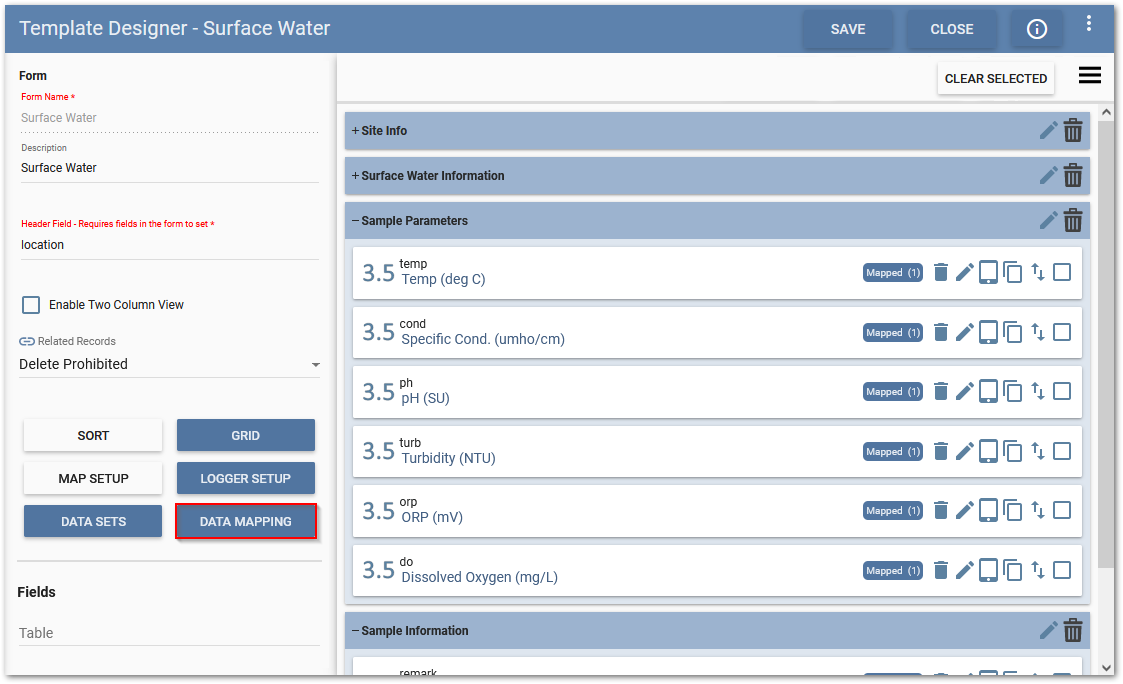This screenshot has height=684, width=1123.
Task: Open the info icon in title bar
Action: point(1037,28)
